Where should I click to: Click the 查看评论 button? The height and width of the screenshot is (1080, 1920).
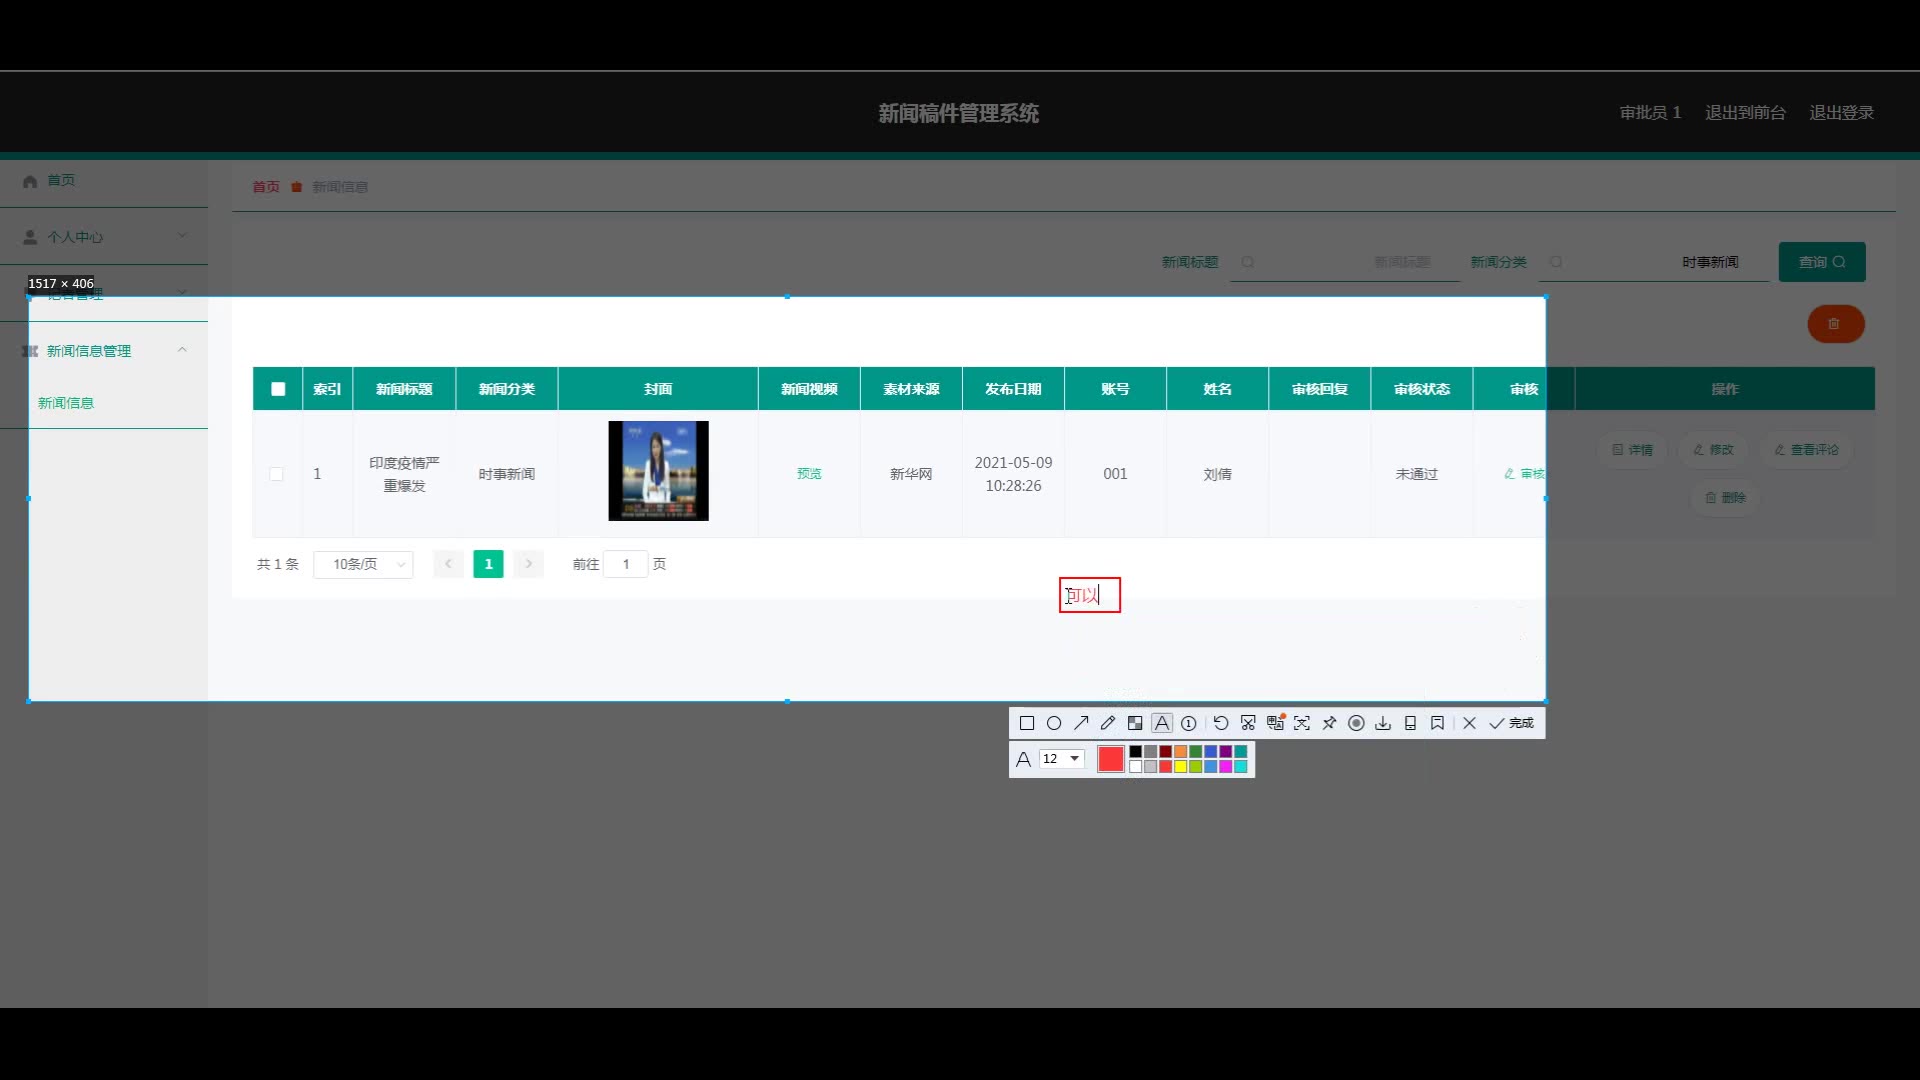pyautogui.click(x=1806, y=450)
